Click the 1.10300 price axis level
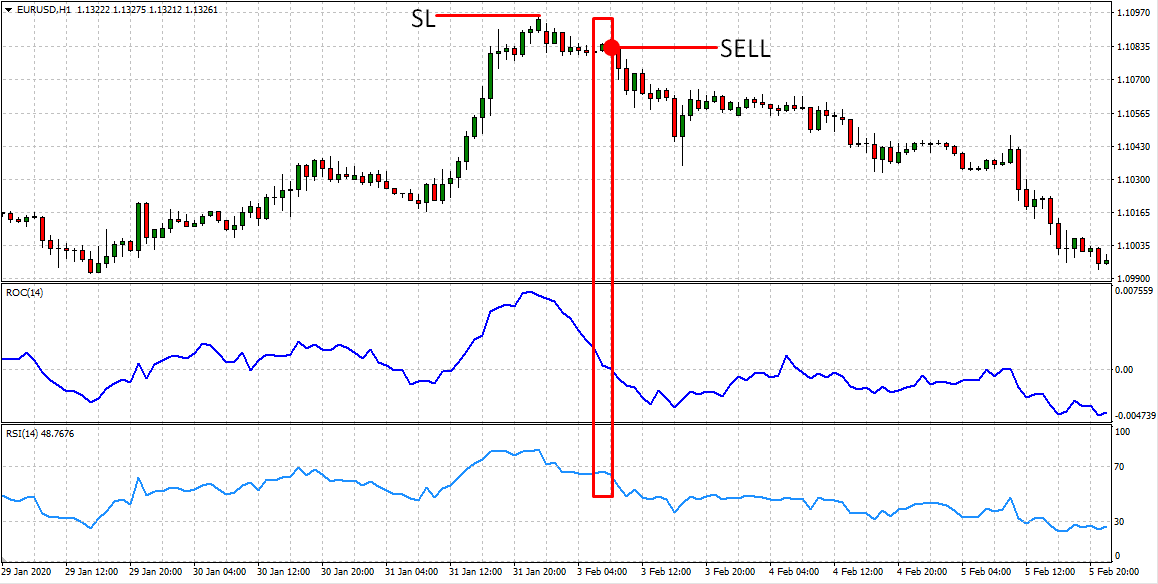1158x584 pixels. click(1134, 180)
